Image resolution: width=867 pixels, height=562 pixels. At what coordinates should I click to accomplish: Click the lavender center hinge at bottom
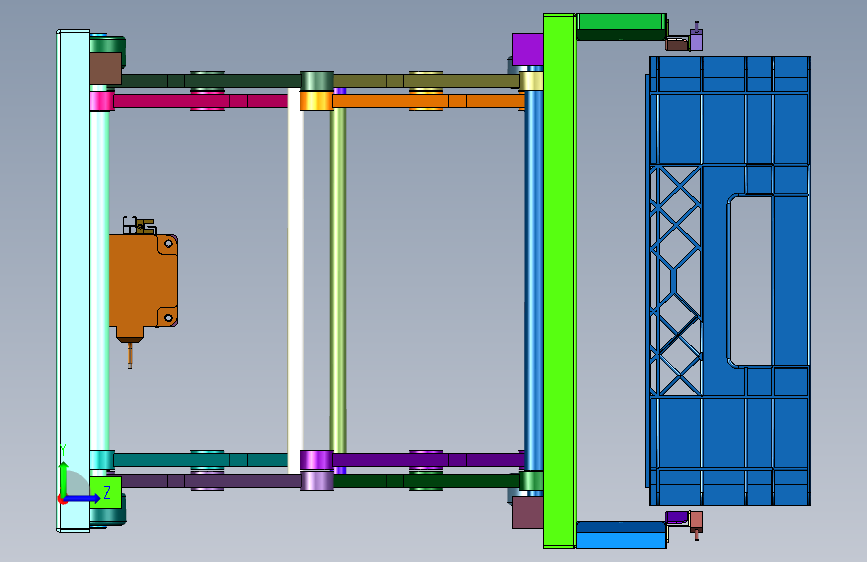(x=317, y=481)
